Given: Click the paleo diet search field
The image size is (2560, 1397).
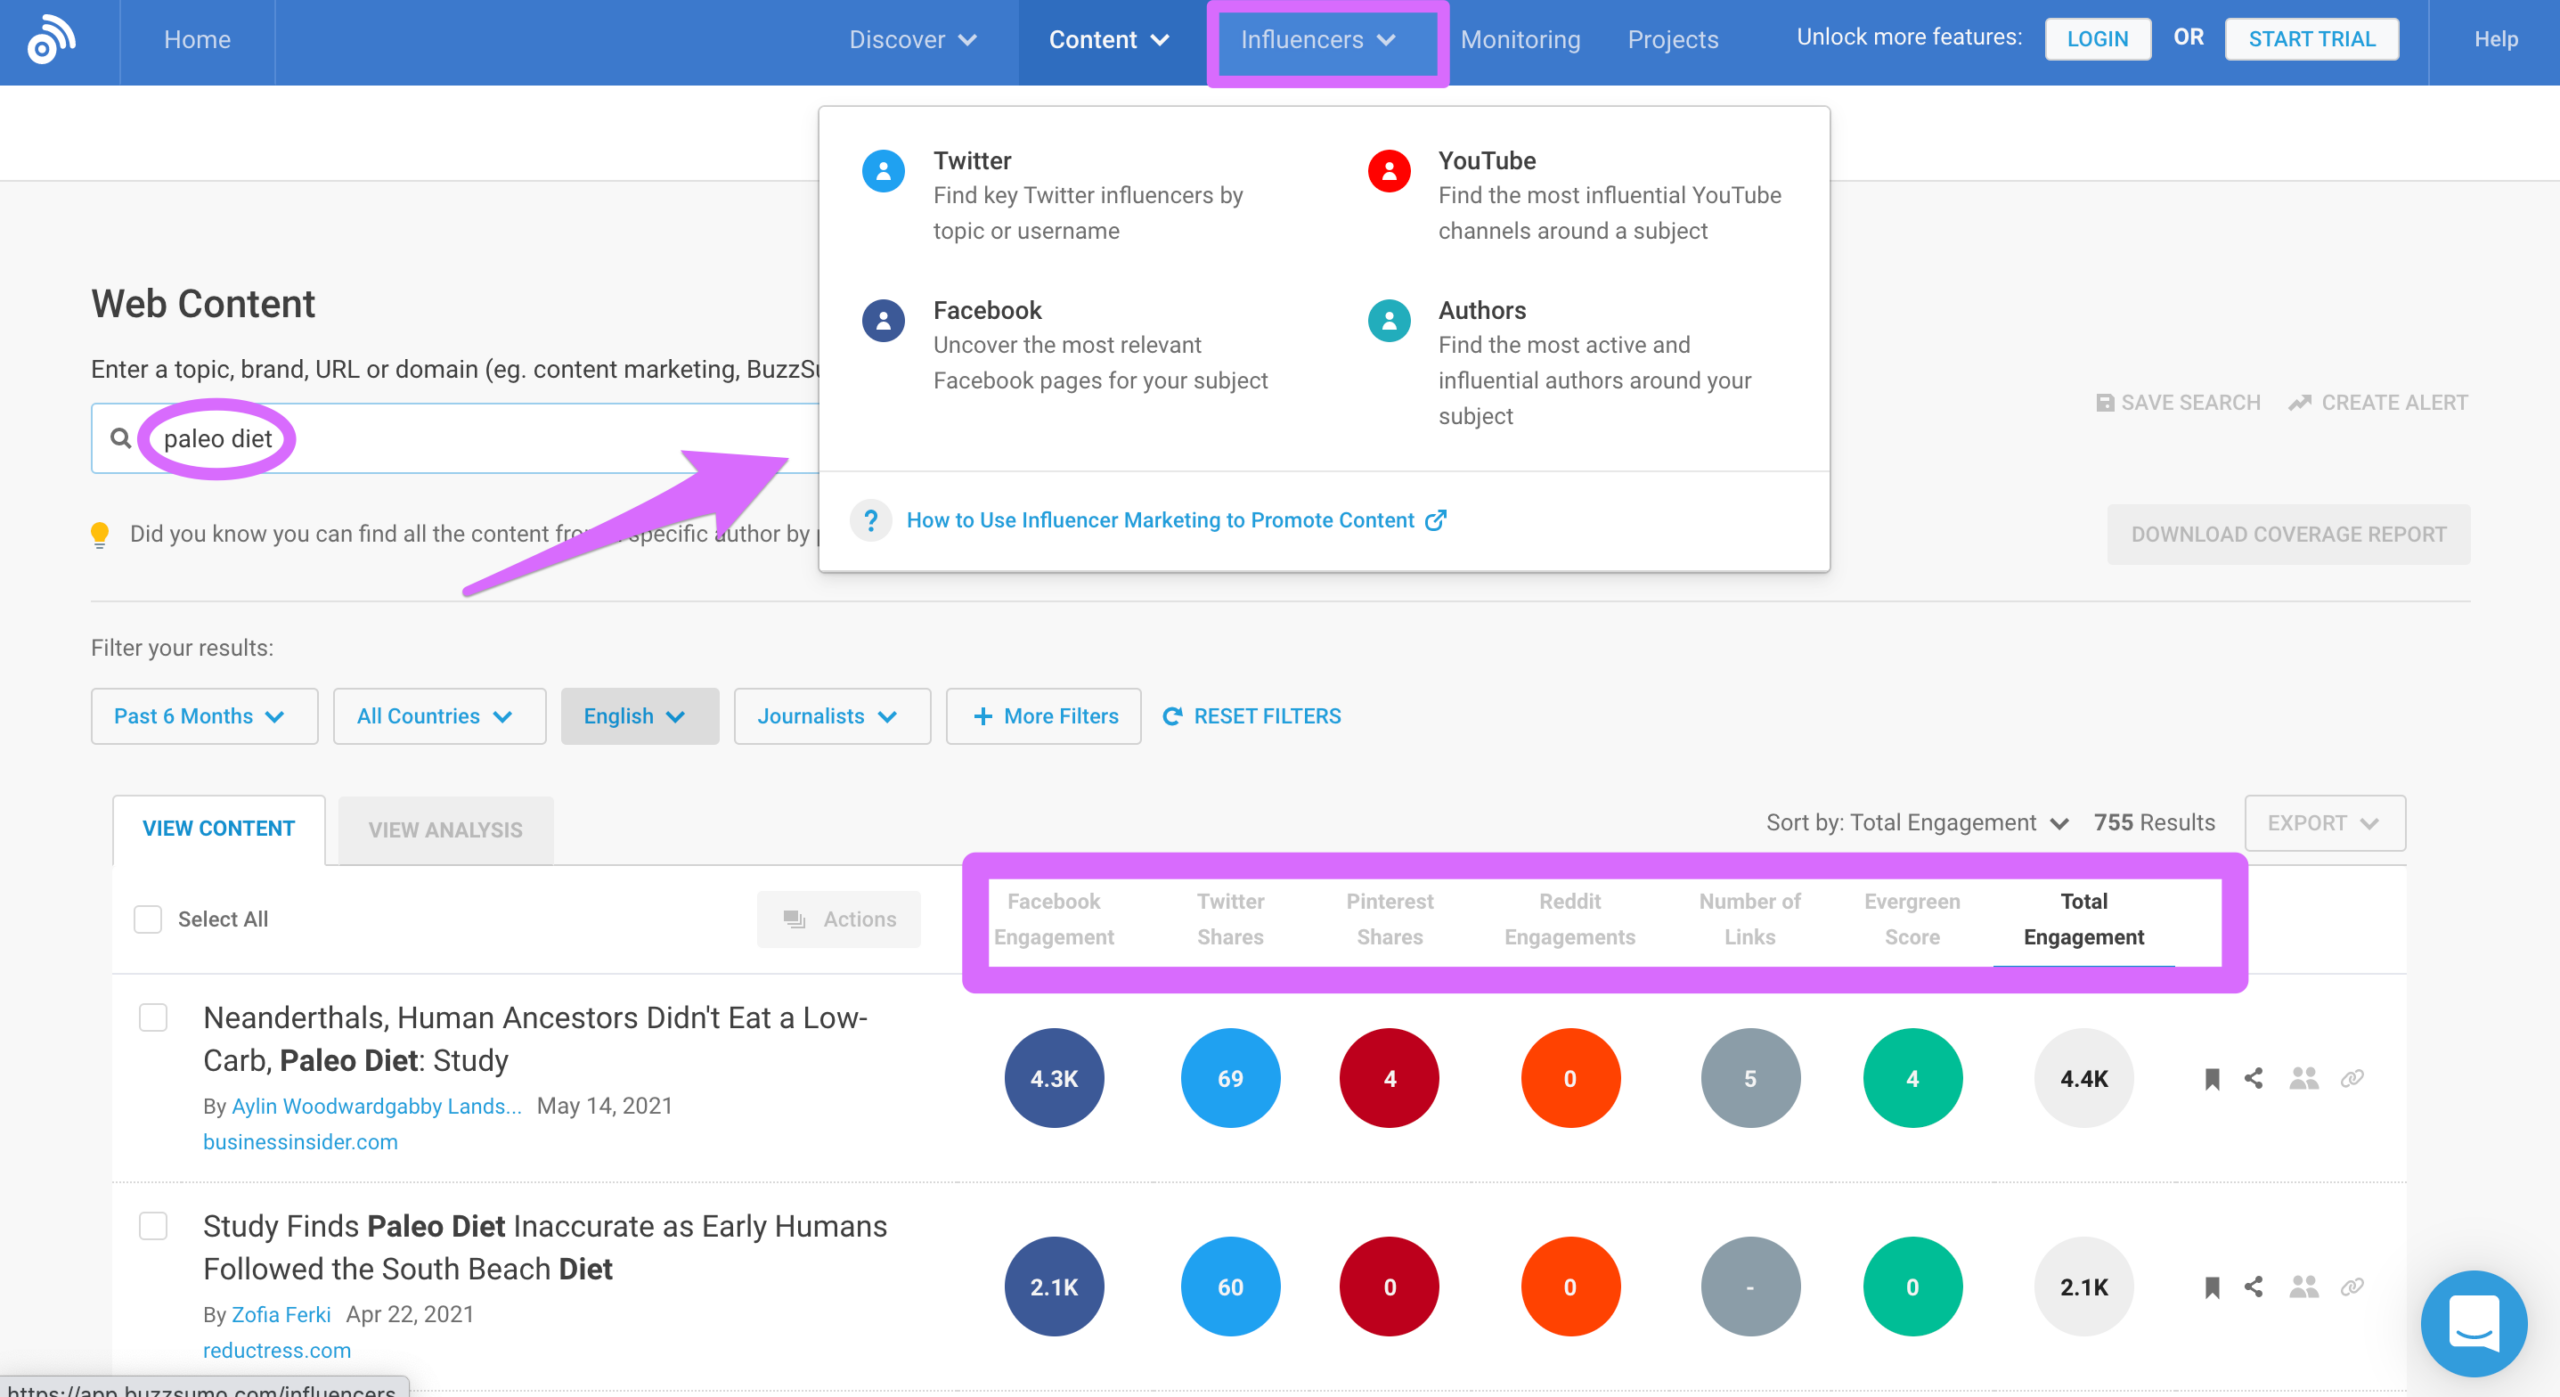Looking at the screenshot, I should [x=455, y=438].
